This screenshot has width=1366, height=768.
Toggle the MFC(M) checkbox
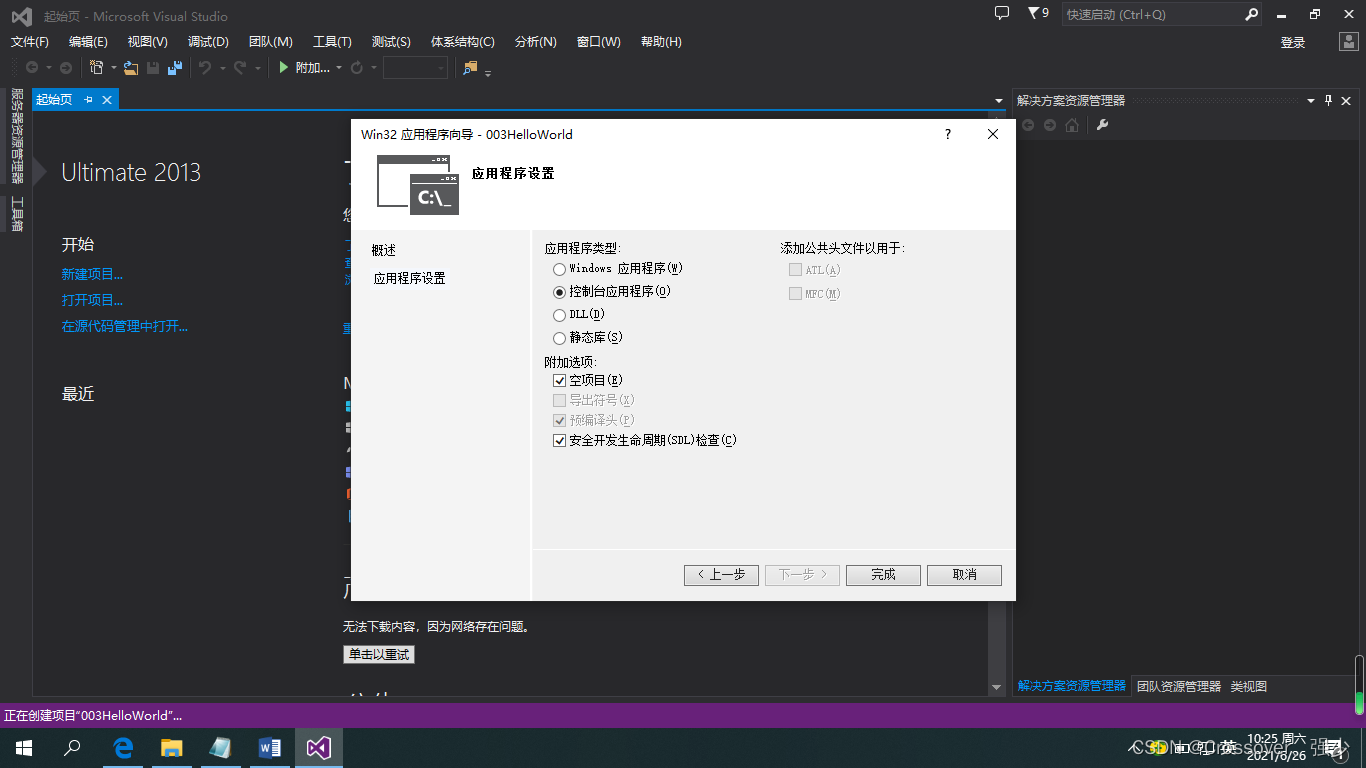[x=795, y=294]
